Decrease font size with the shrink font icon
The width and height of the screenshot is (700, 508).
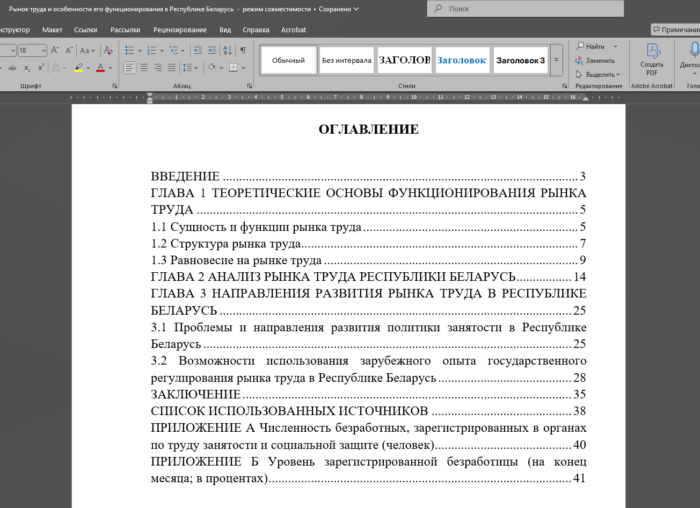point(69,50)
